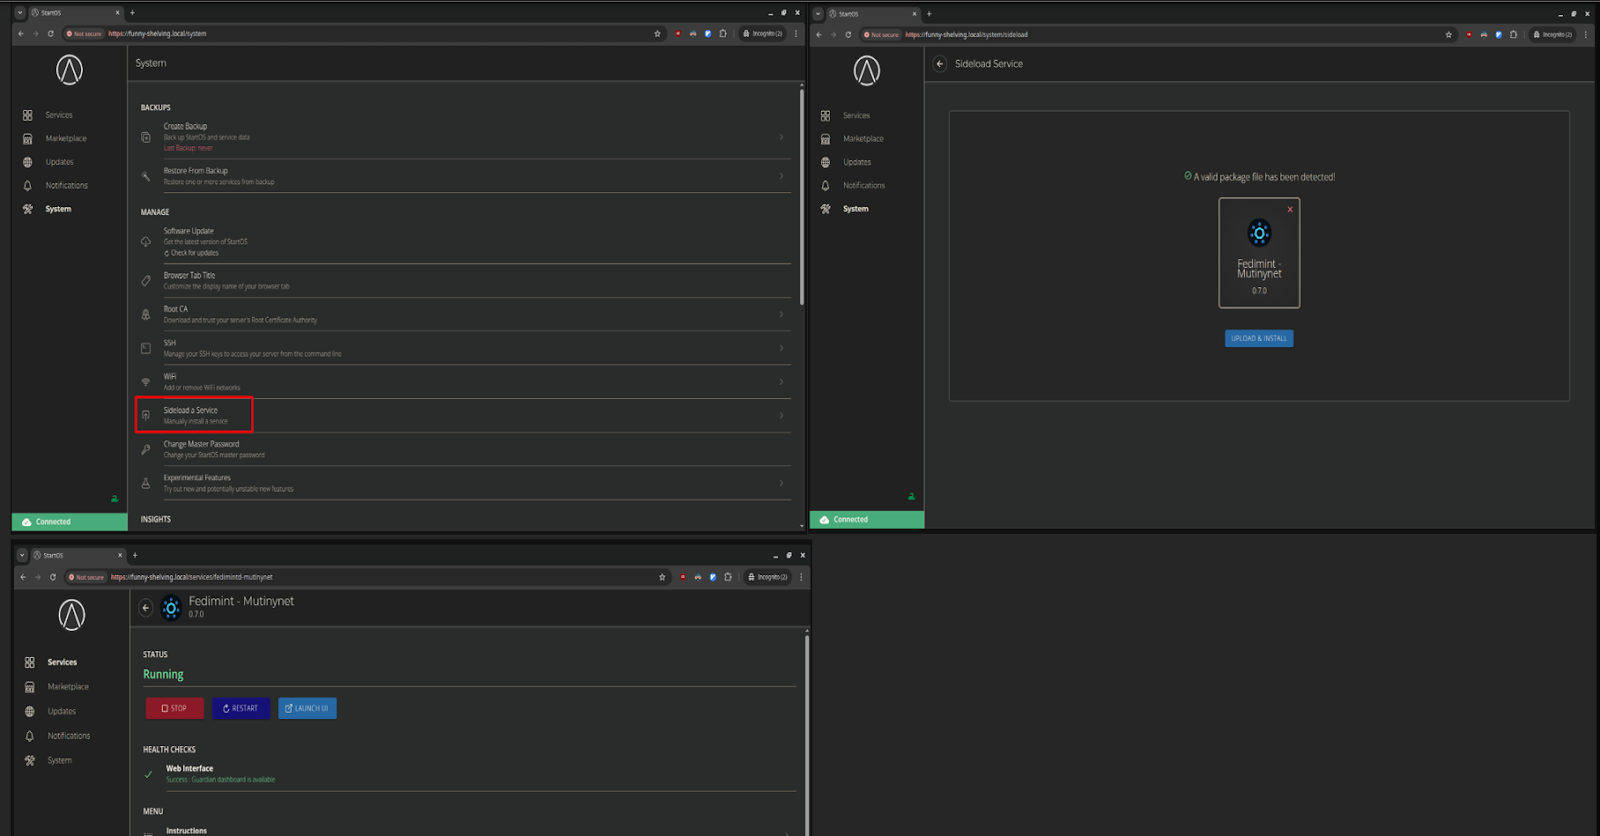
Task: Go back from Fedimint - Mutinynet service page
Action: coord(146,607)
